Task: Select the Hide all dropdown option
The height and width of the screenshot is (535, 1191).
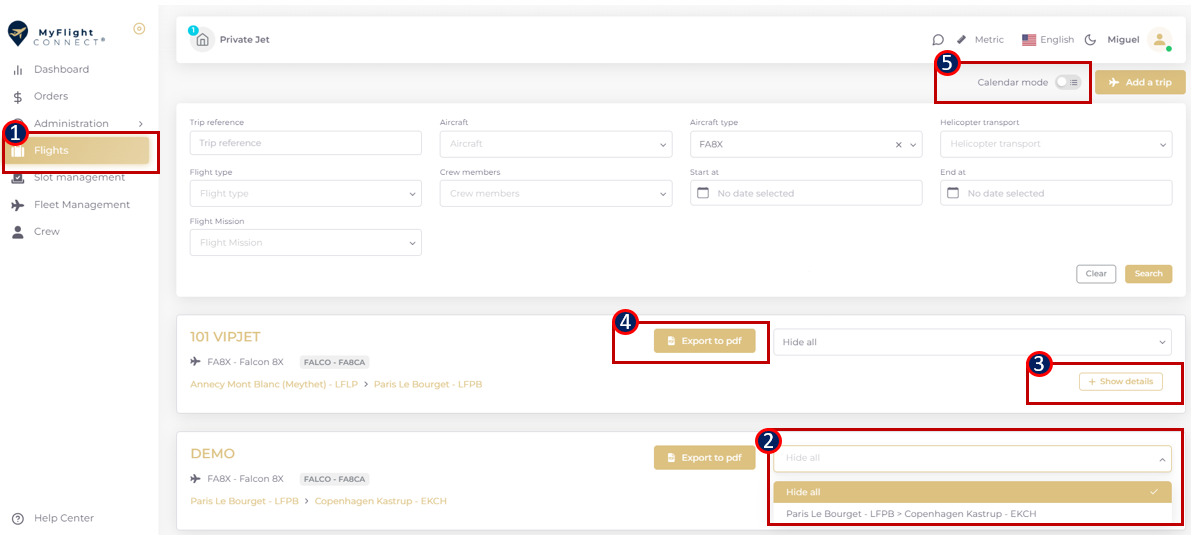Action: tap(971, 492)
